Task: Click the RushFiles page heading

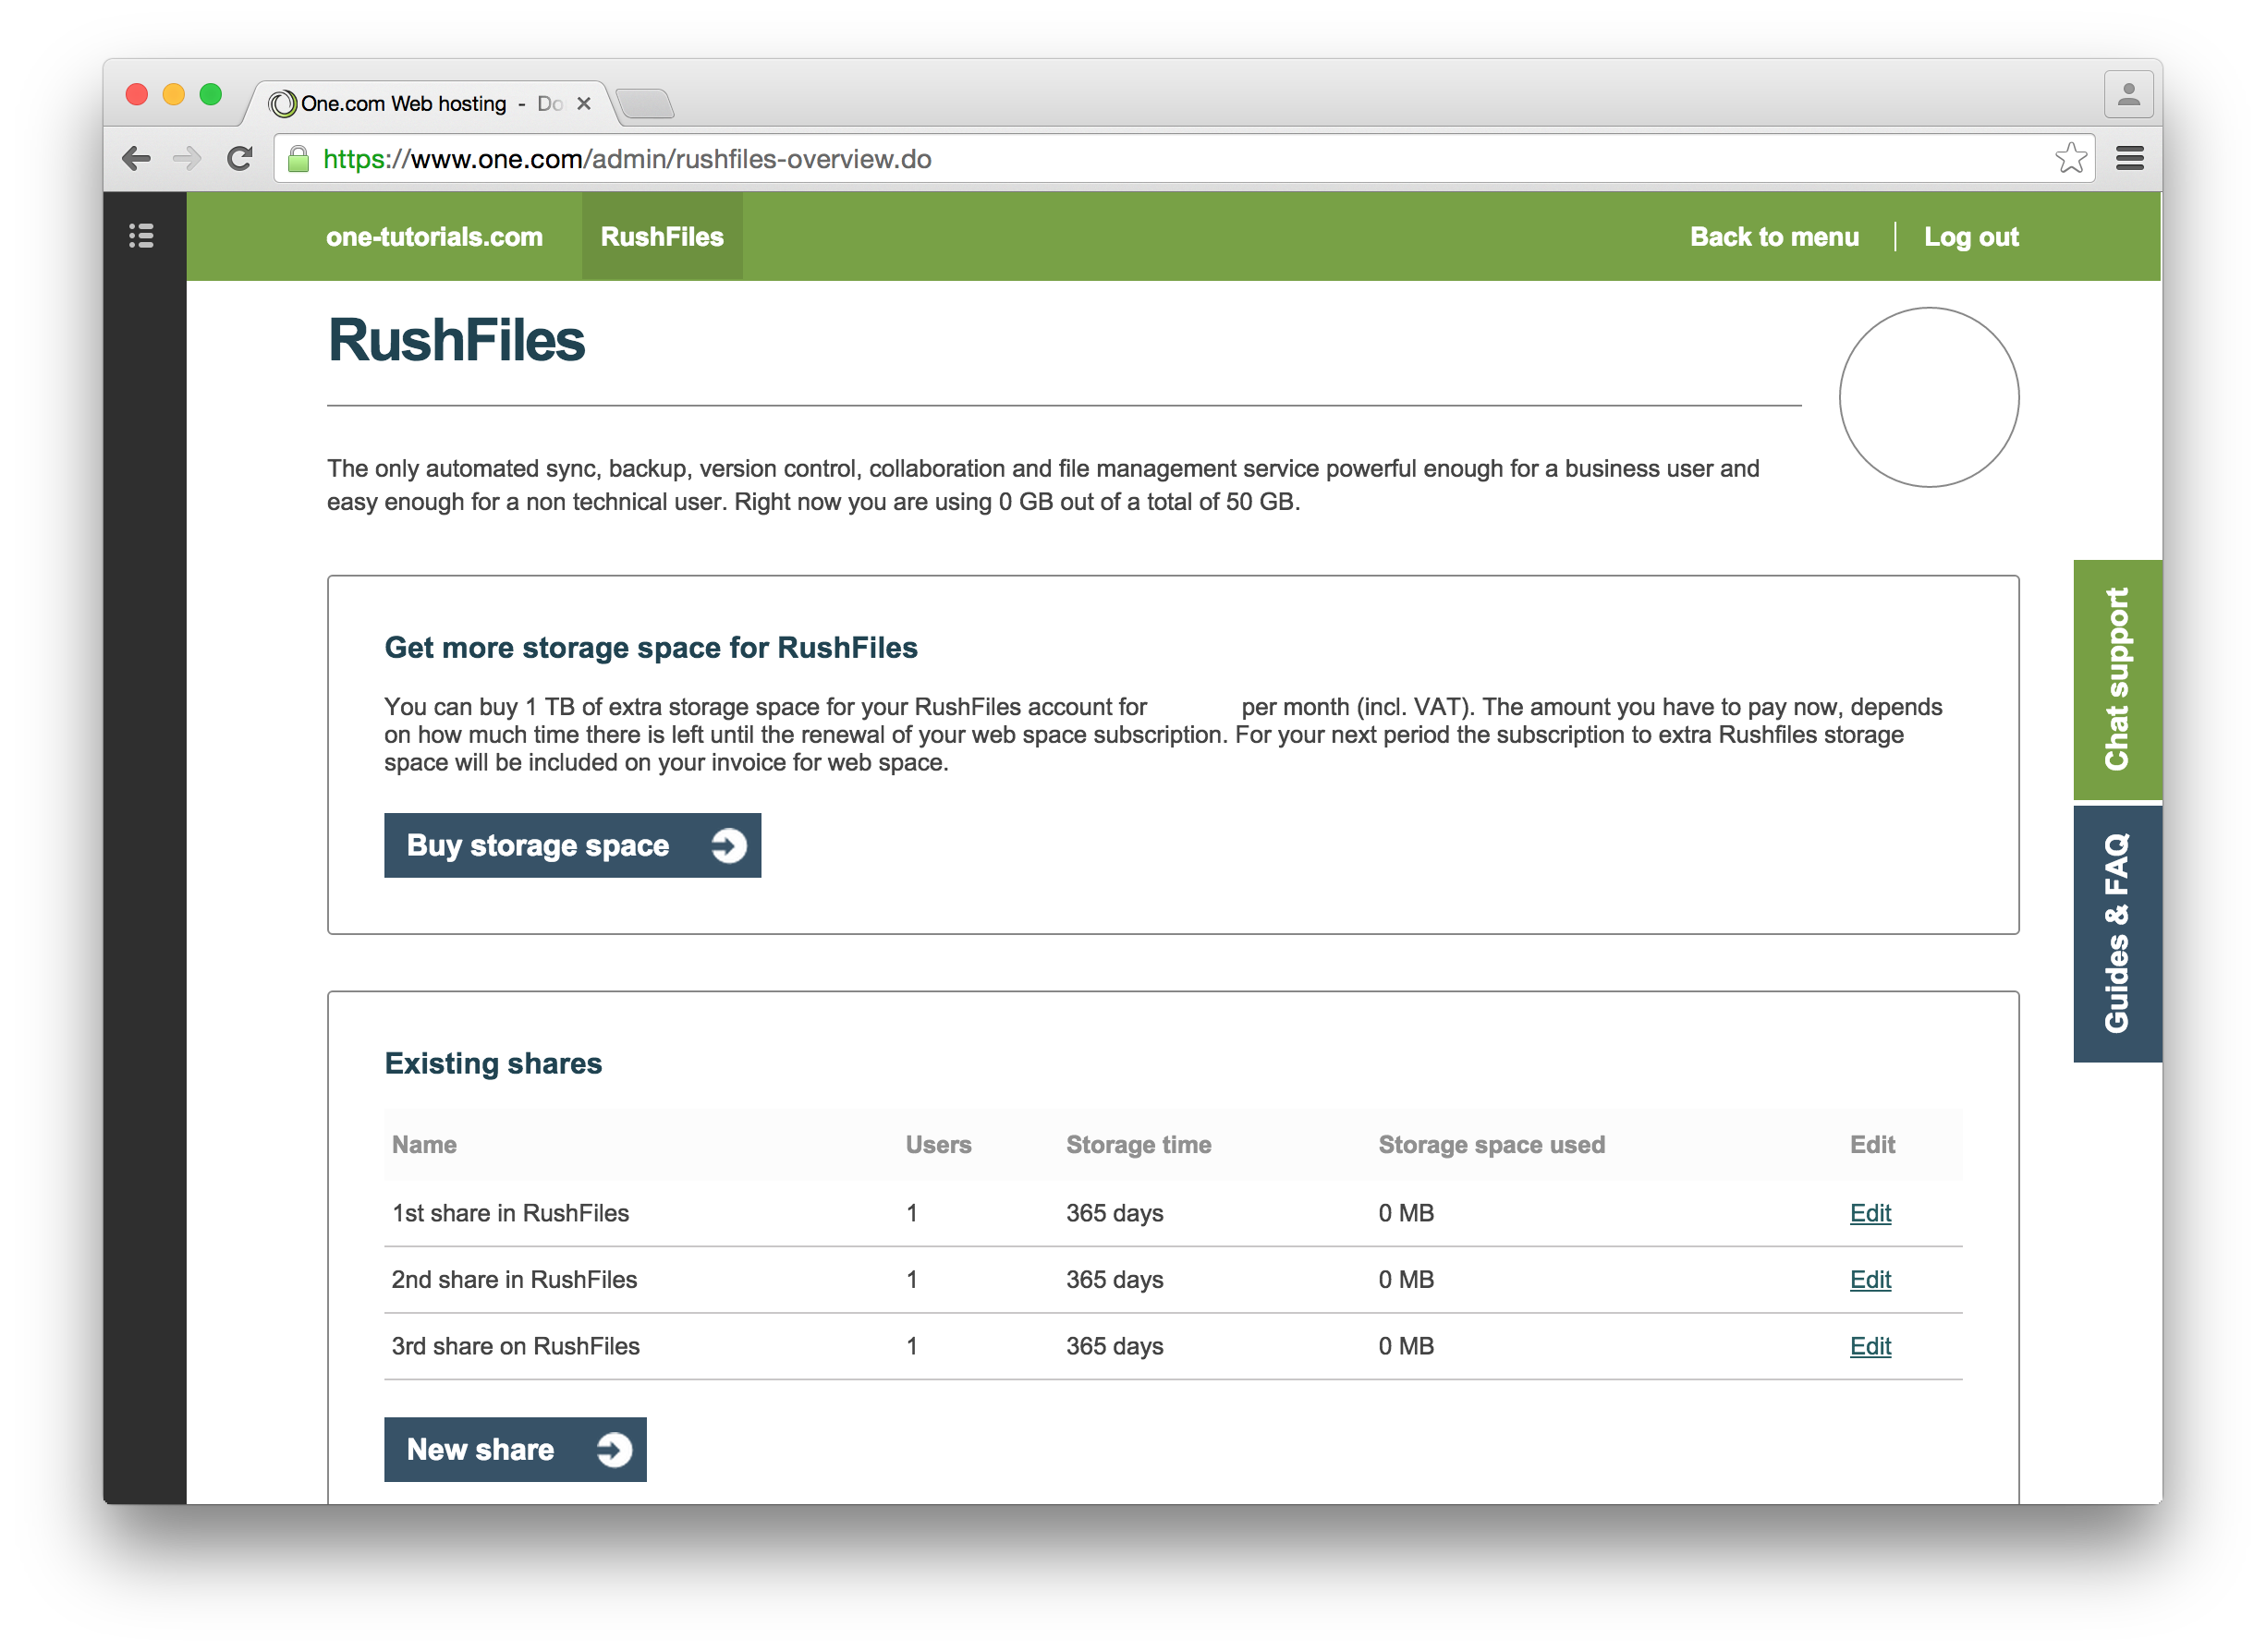Action: coord(456,340)
